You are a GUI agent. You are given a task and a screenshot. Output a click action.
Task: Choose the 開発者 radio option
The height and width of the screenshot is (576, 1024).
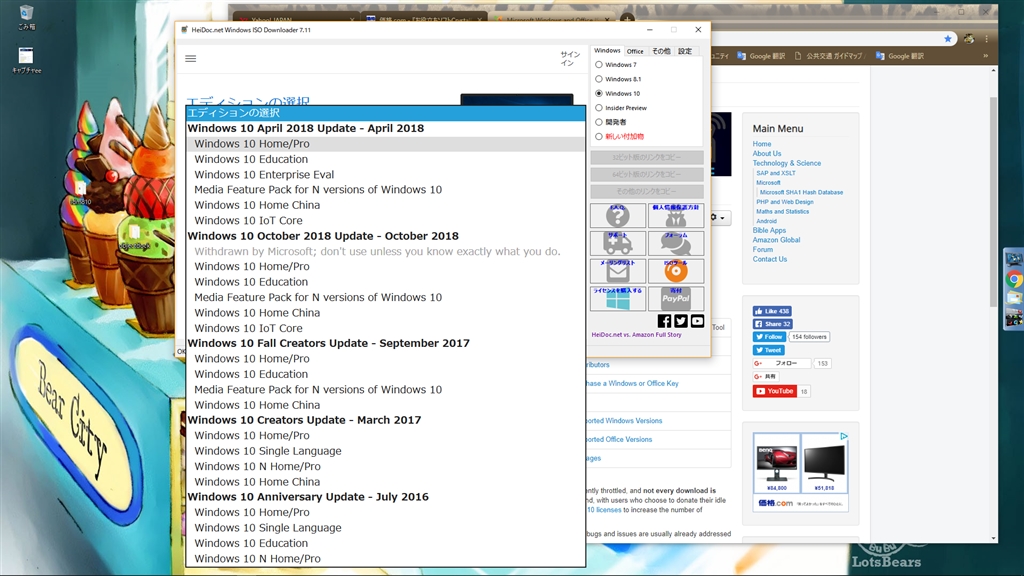point(599,122)
